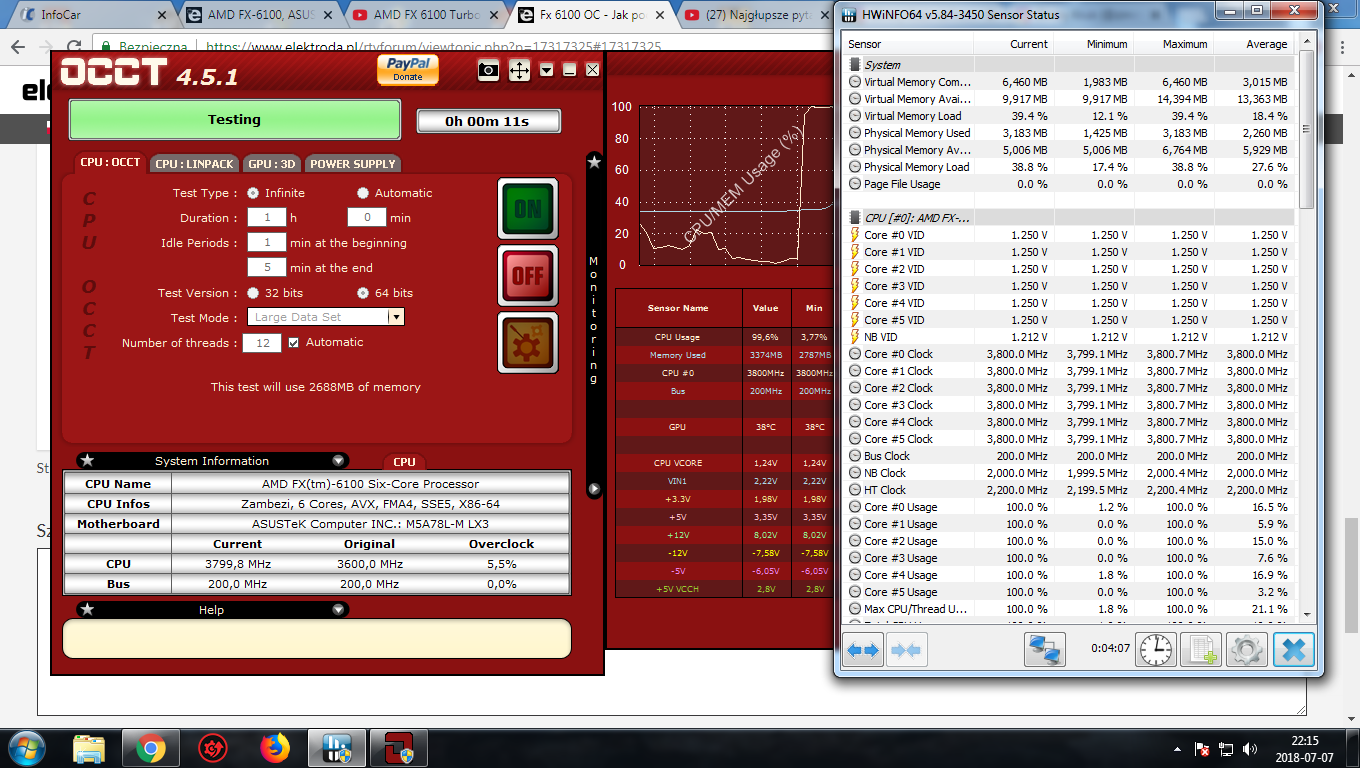Switch to HWiNFO taskbar icon
1360x768 pixels.
336,747
